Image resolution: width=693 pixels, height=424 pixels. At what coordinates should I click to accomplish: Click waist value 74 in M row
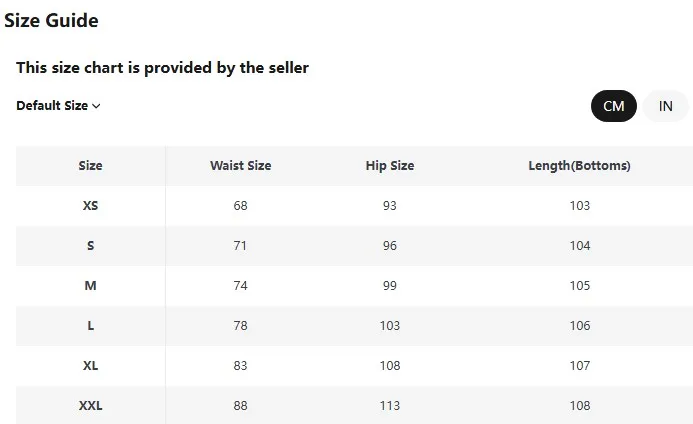coord(240,286)
